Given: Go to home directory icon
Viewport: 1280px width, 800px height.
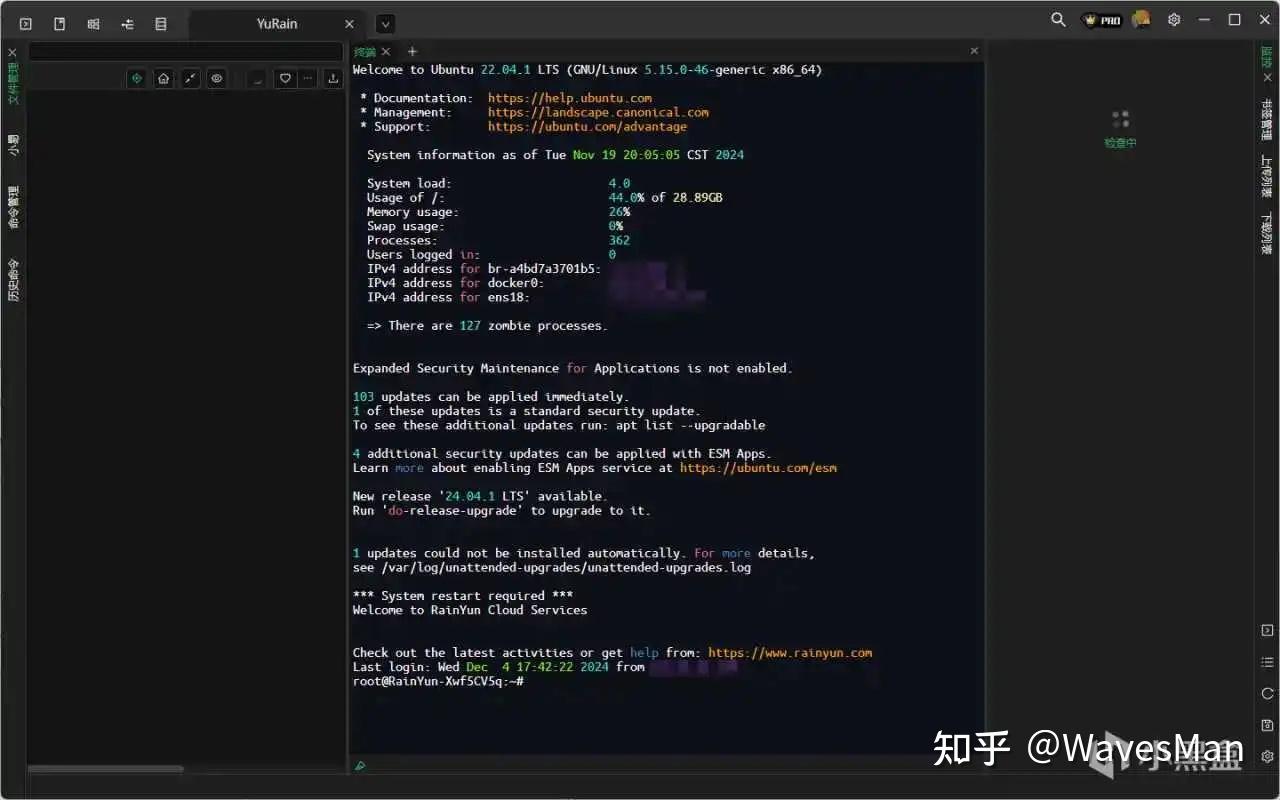Looking at the screenshot, I should point(163,78).
